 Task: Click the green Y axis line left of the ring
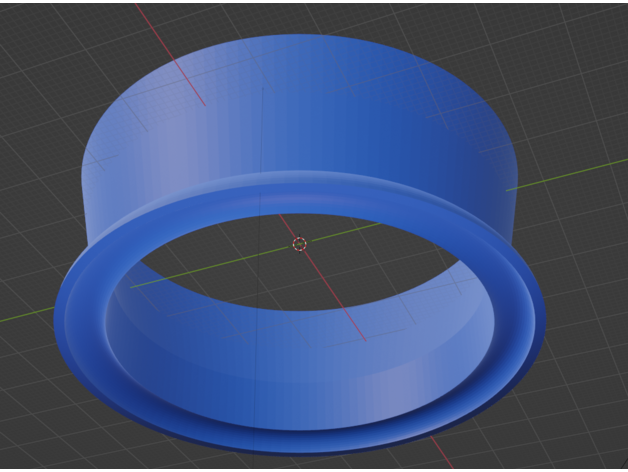25,315
